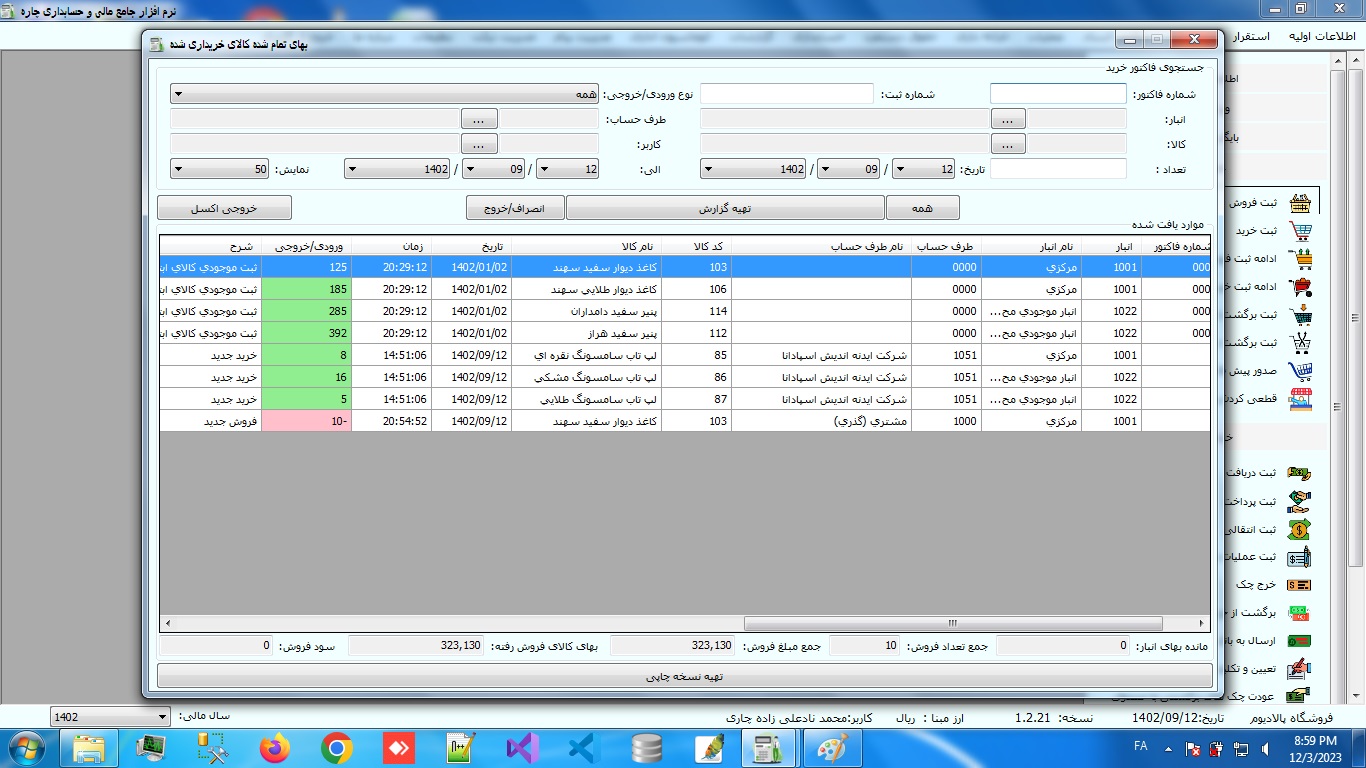
Task: Open ثبت دریافت cash receipt icon
Action: (1300, 473)
